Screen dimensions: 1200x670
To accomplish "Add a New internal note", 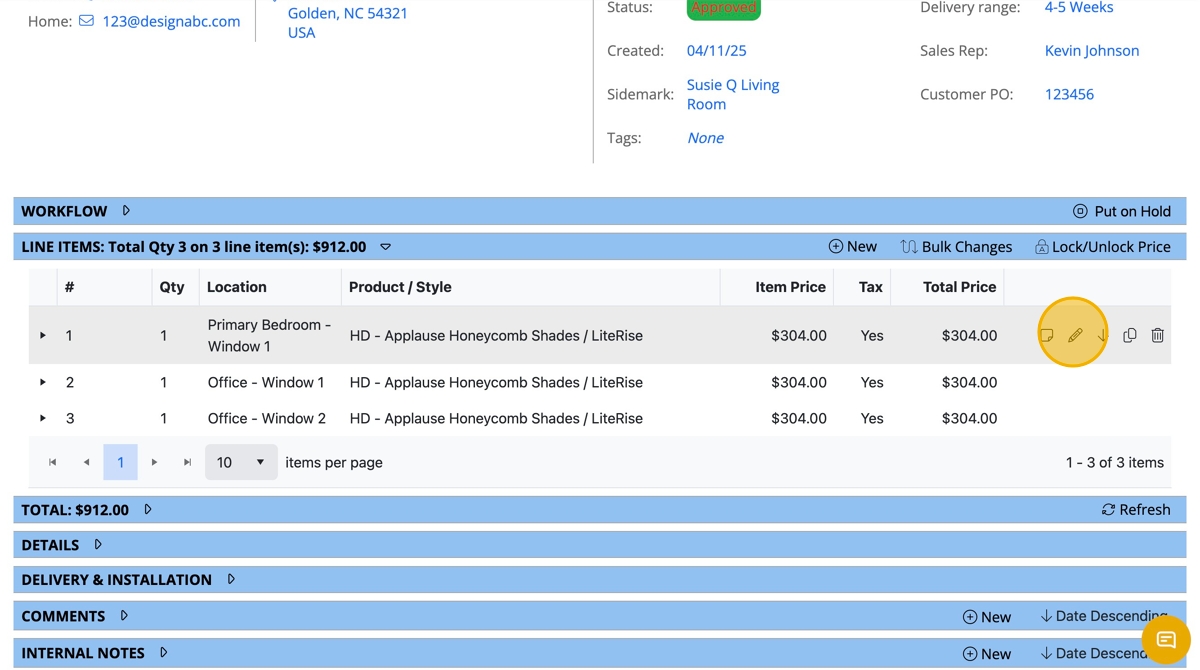I will (x=987, y=654).
